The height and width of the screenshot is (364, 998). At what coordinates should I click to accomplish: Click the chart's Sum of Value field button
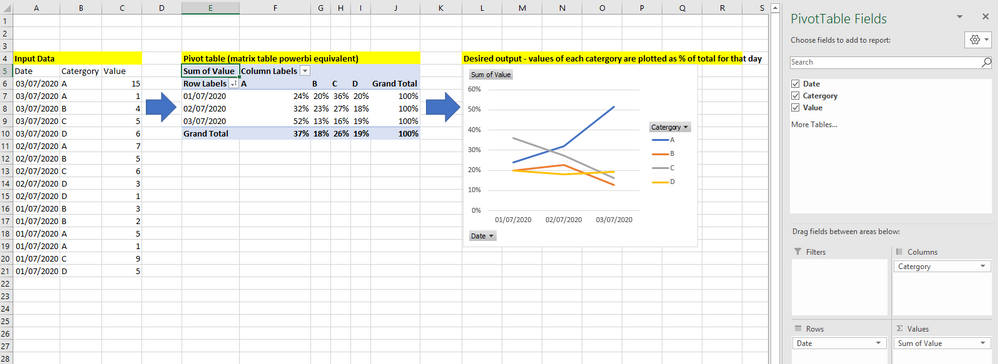point(491,74)
